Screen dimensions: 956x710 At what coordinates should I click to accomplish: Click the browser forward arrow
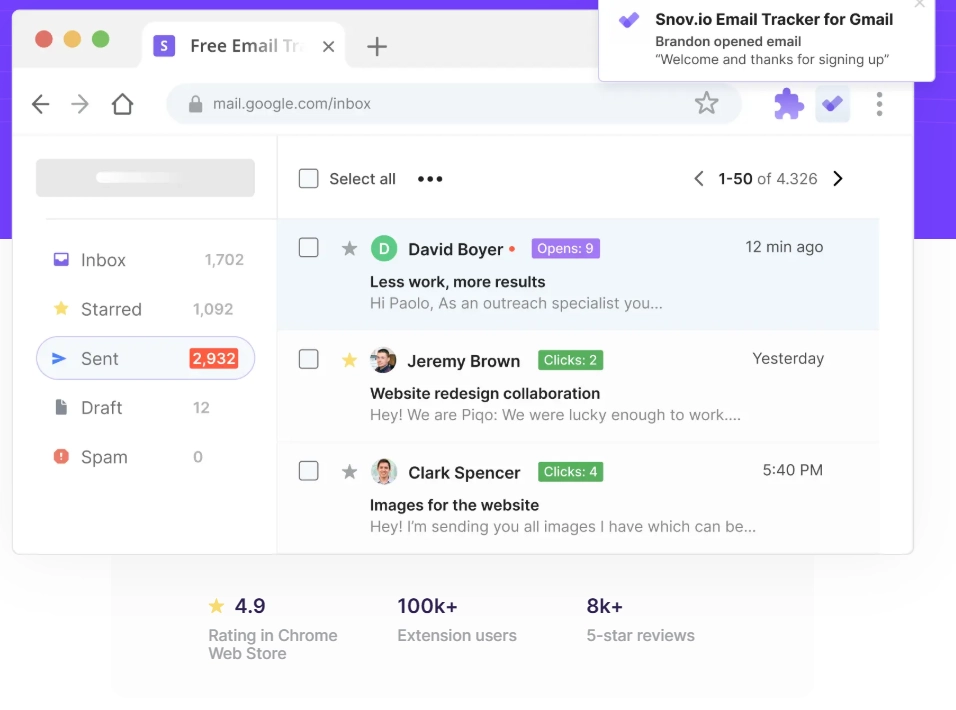(80, 104)
